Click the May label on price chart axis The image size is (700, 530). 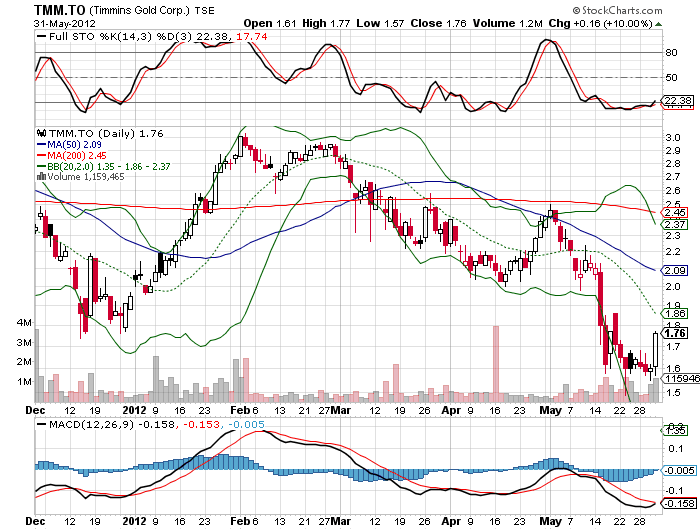click(550, 410)
